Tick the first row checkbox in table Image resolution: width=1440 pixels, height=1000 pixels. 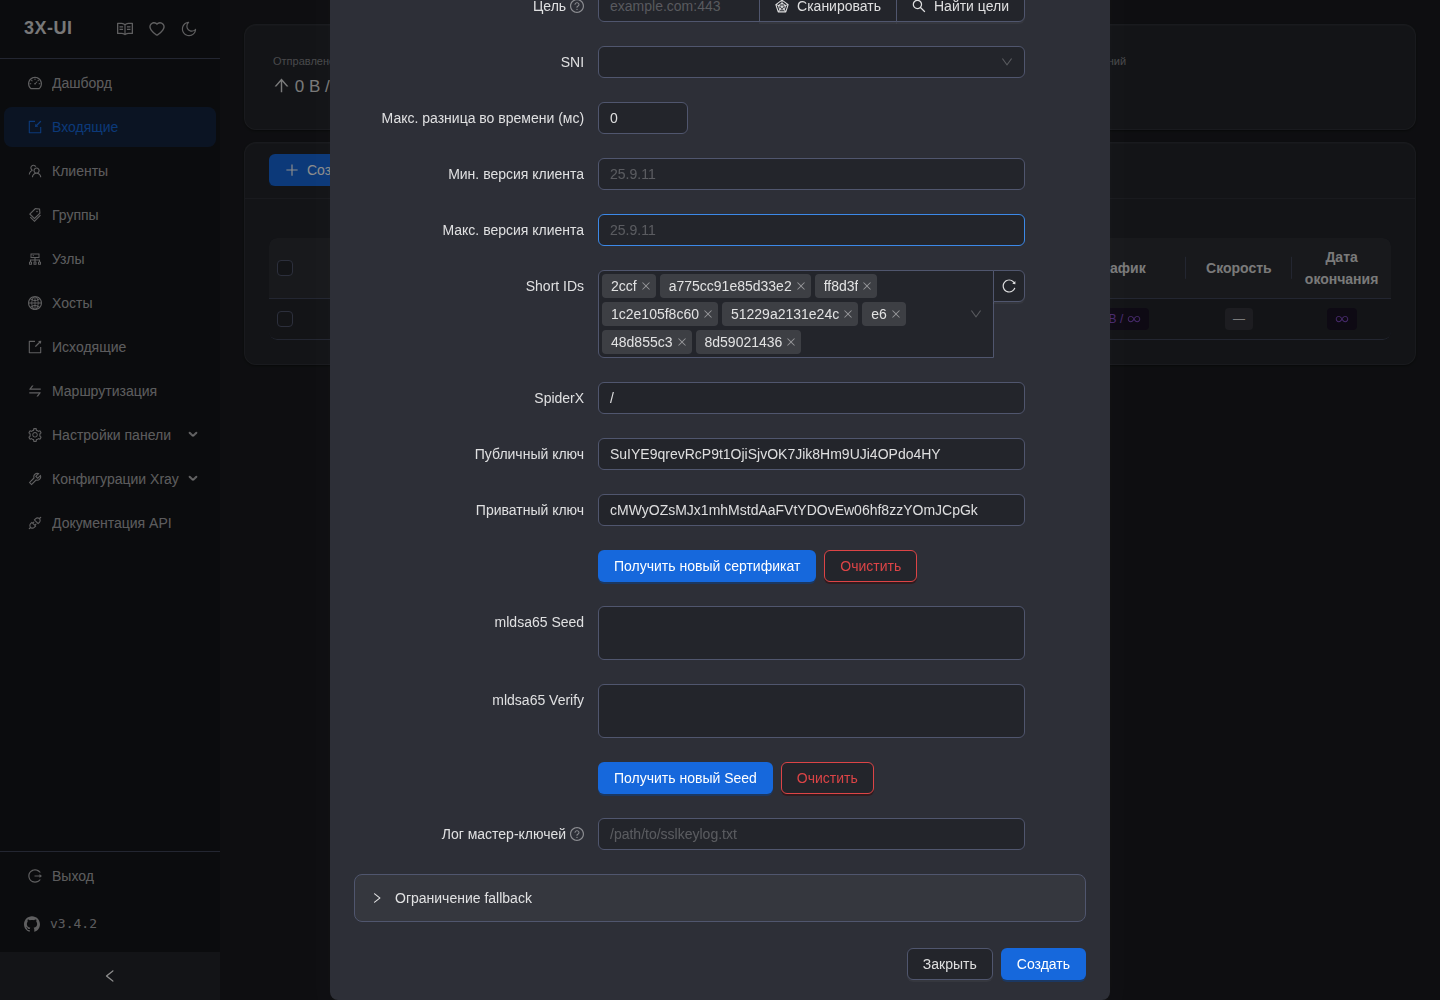(285, 319)
